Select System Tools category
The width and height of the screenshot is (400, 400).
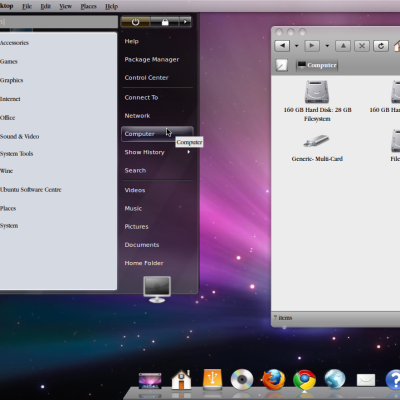pos(16,154)
